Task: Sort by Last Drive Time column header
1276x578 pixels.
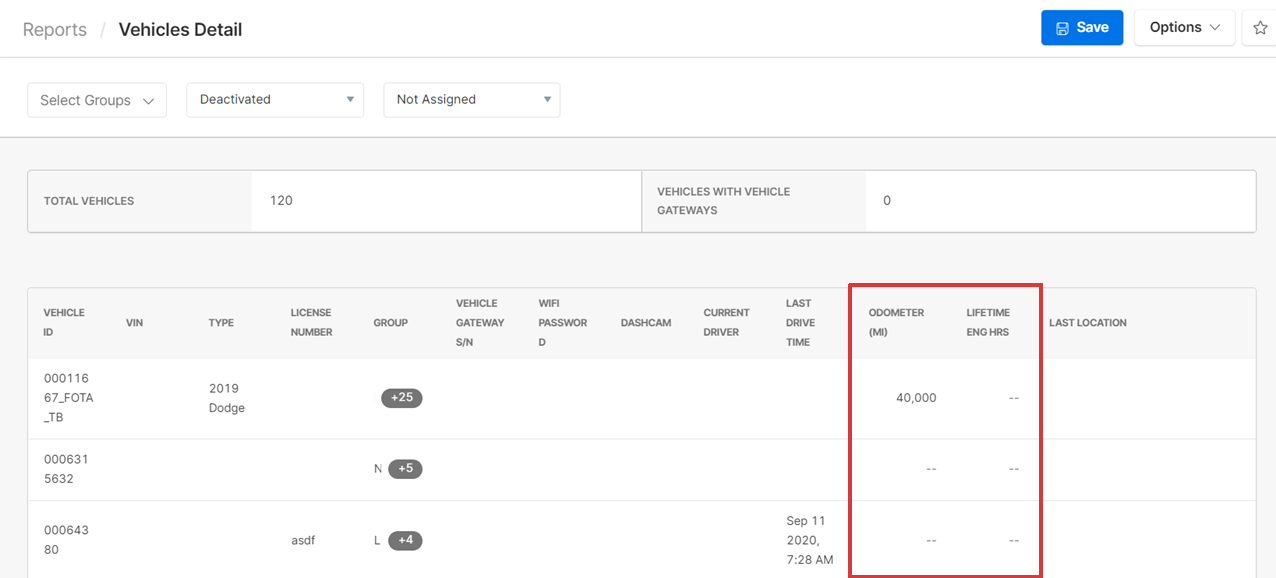Action: tap(800, 322)
